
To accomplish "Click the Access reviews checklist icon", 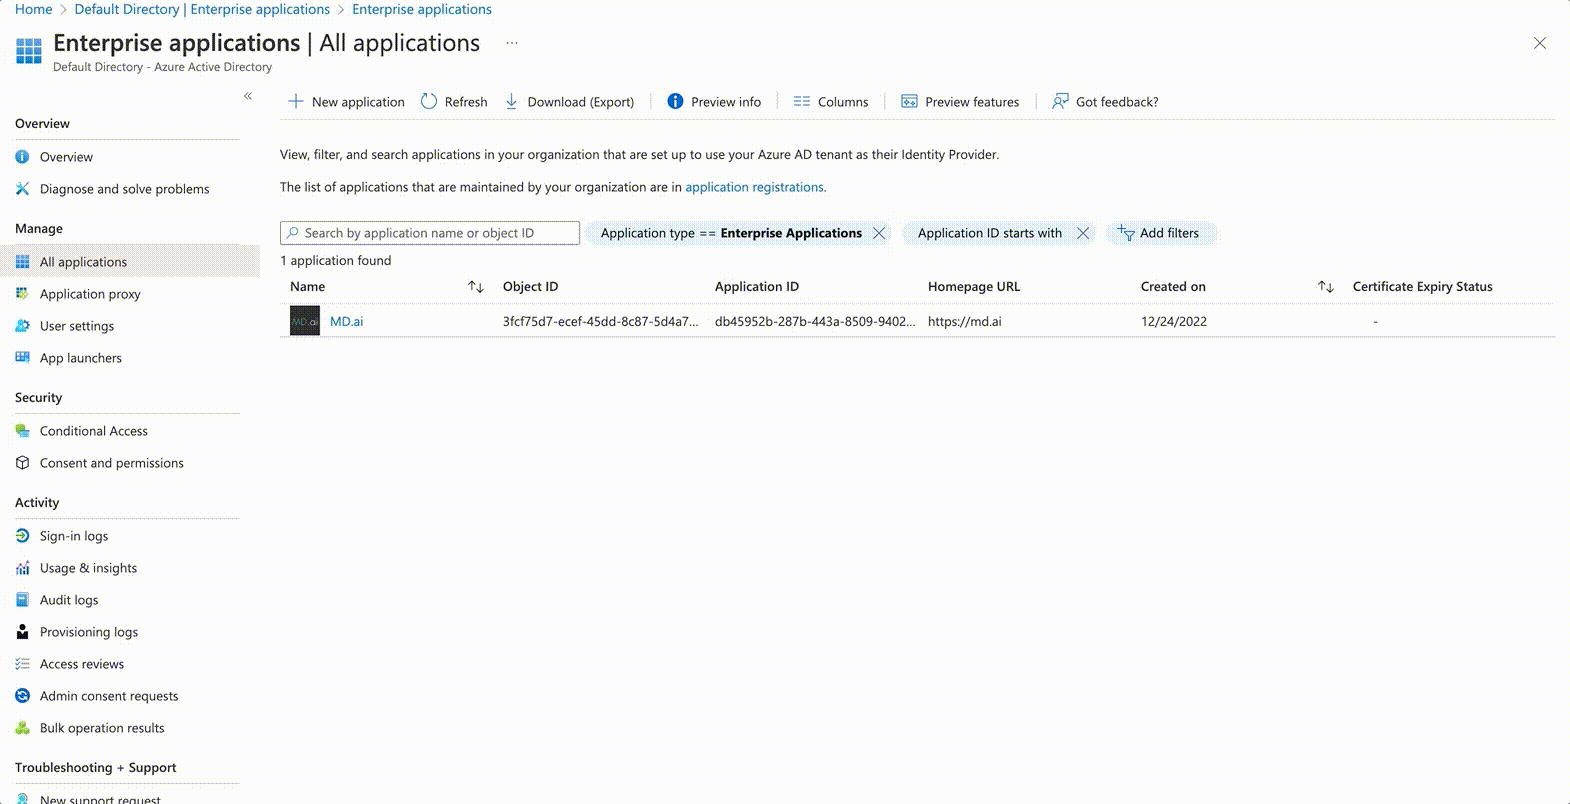I will 22,664.
